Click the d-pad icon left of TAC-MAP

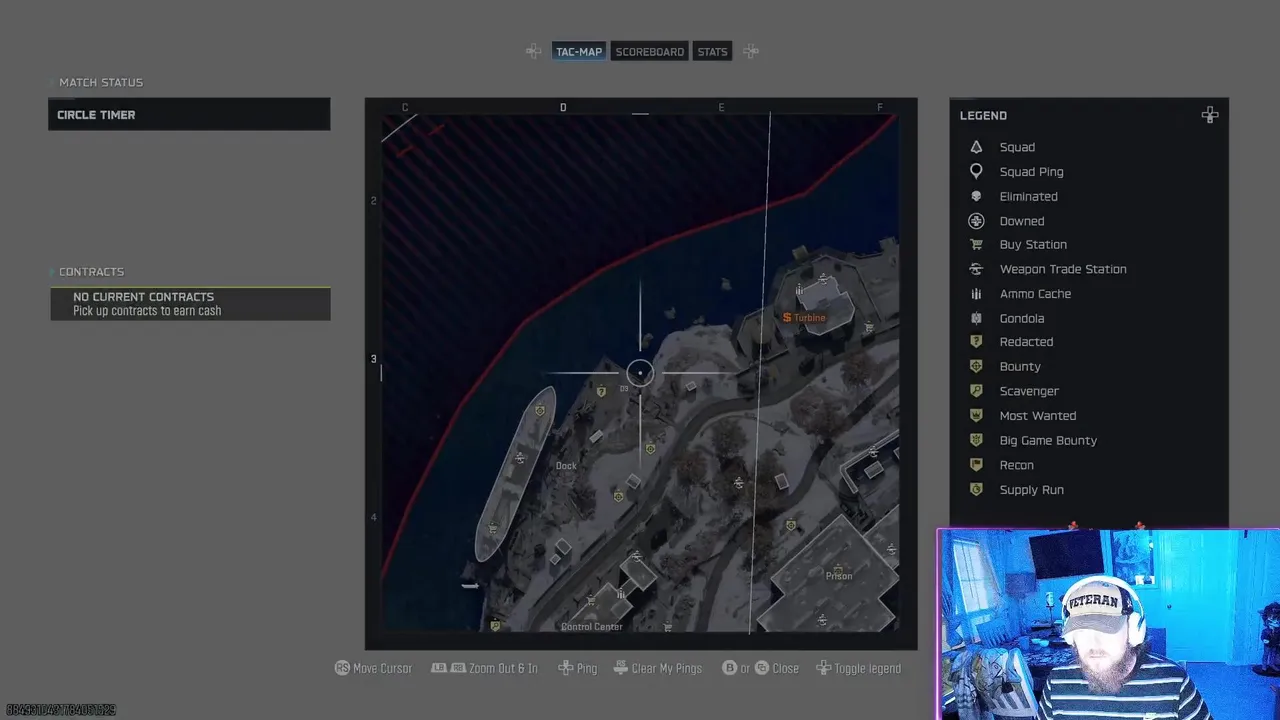click(534, 51)
